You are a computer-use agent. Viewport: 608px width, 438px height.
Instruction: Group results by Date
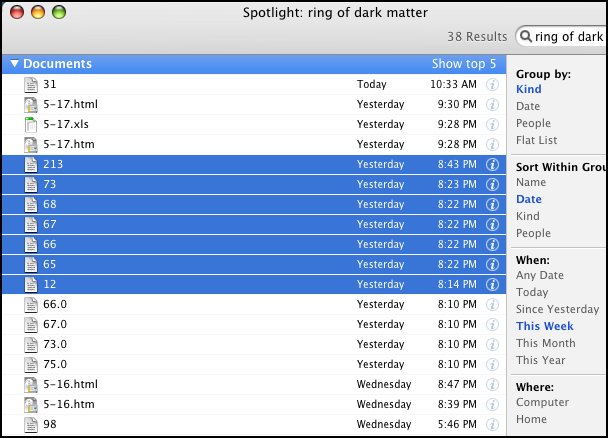528,106
